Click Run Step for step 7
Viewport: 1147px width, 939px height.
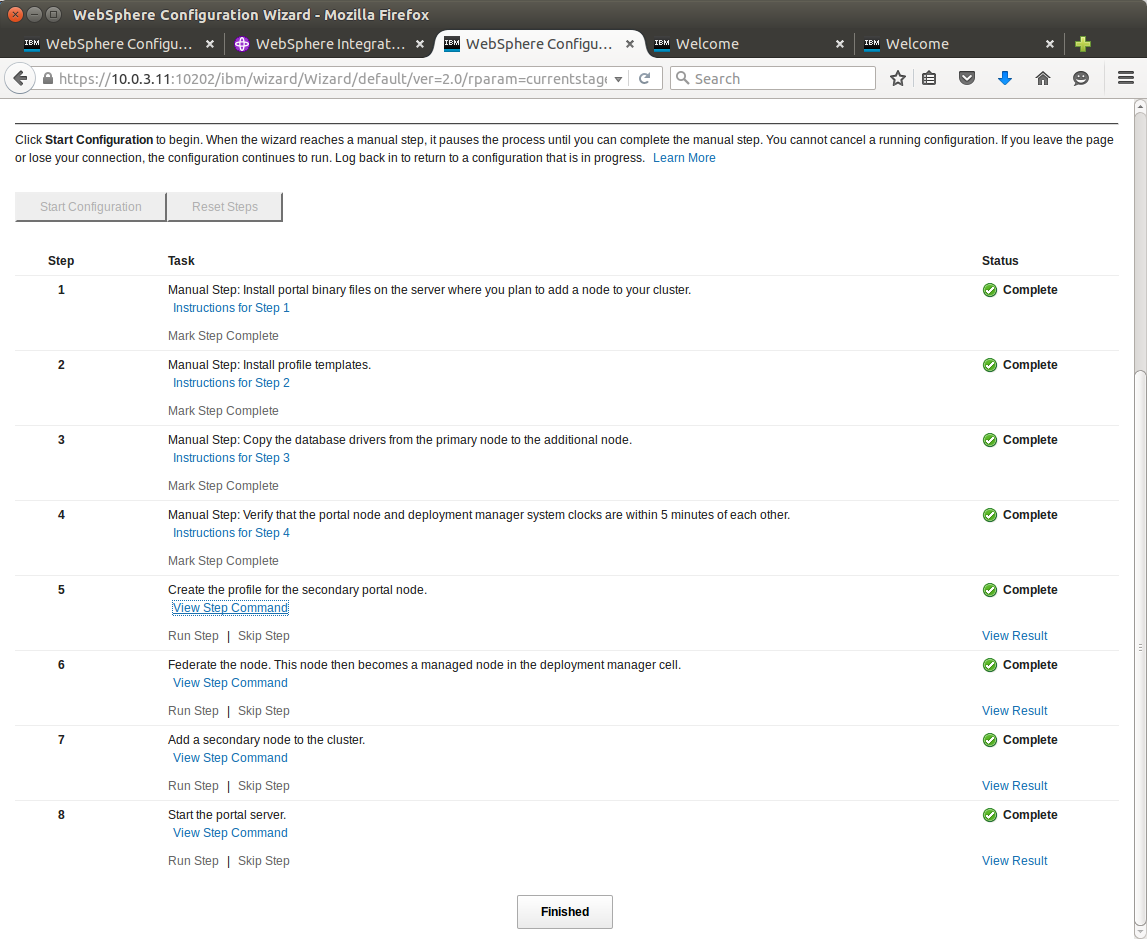pos(193,786)
